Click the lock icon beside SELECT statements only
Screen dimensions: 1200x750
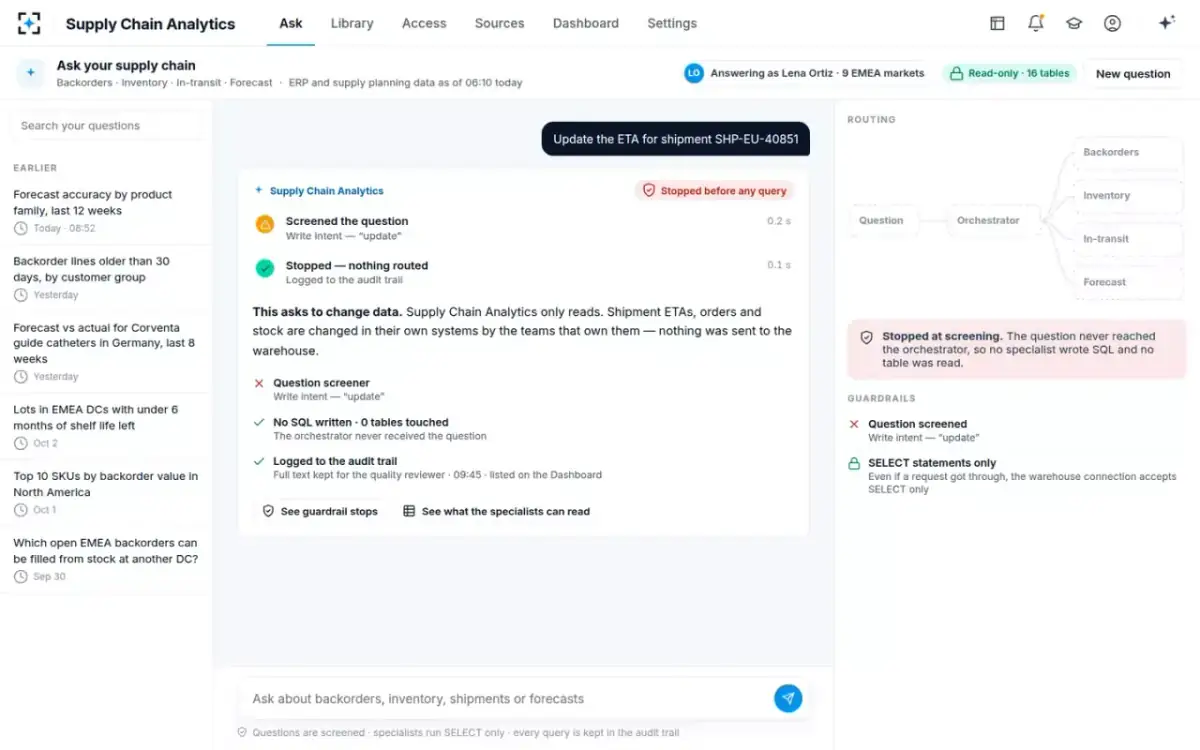[x=854, y=463]
